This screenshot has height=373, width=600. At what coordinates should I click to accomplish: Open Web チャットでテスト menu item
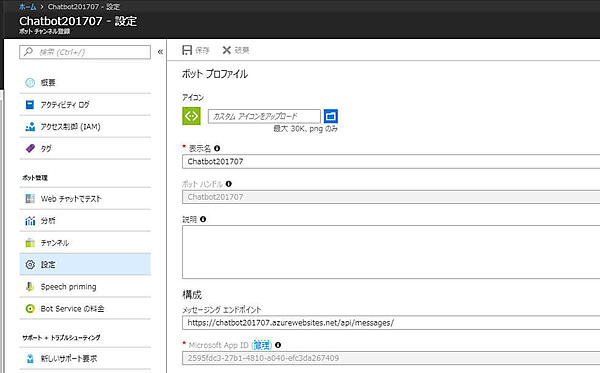click(x=85, y=199)
